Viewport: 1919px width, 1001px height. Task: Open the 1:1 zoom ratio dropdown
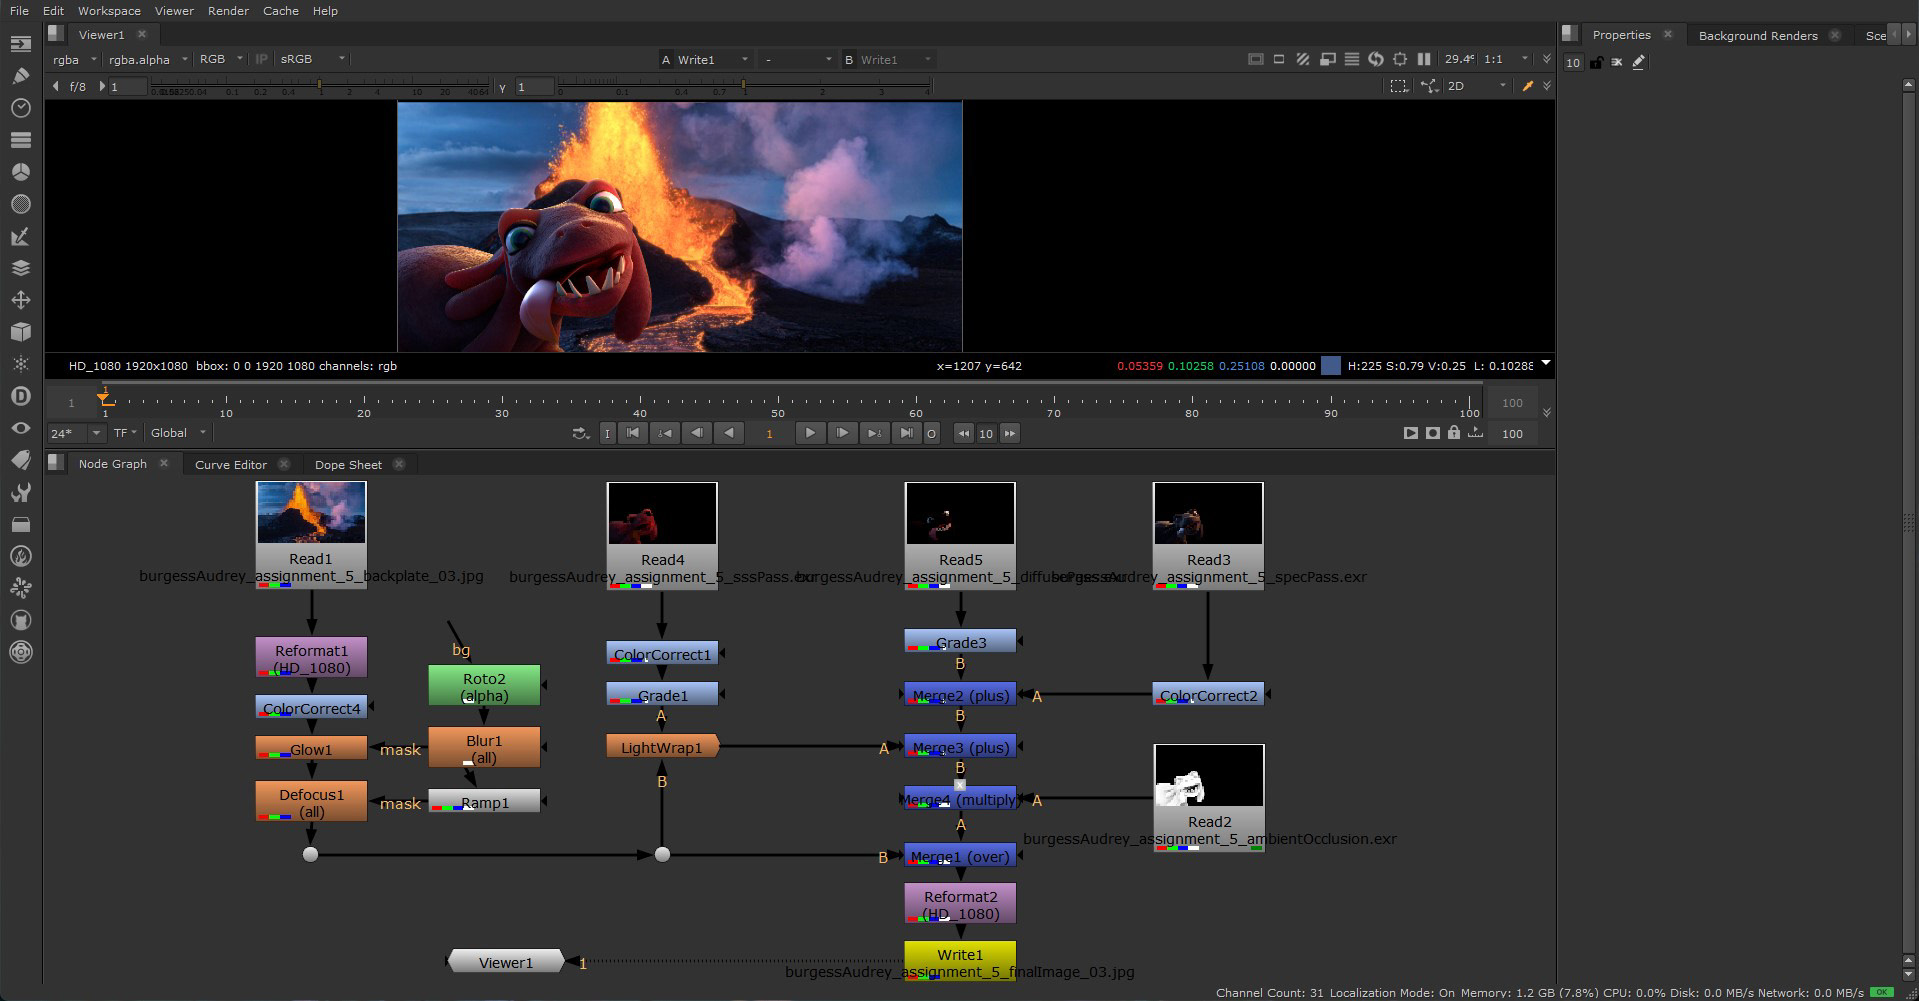1506,59
